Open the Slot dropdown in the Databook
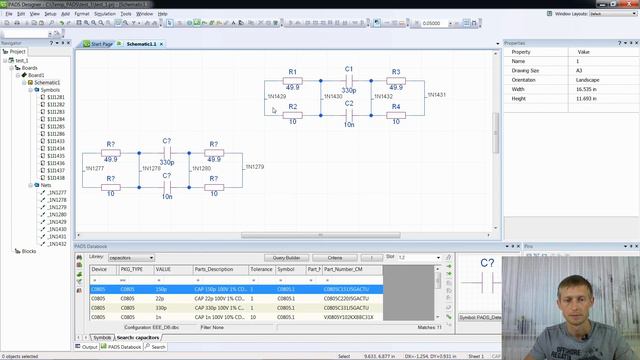 click(438, 258)
